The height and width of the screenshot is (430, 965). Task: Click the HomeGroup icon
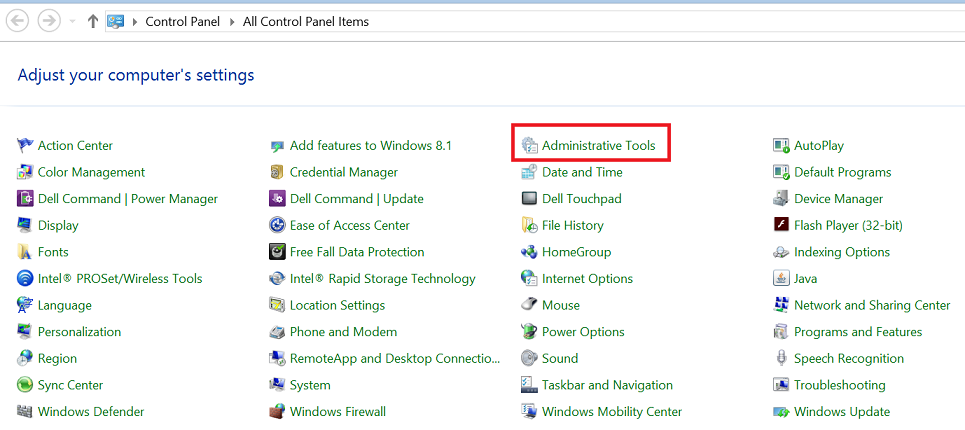click(x=529, y=252)
